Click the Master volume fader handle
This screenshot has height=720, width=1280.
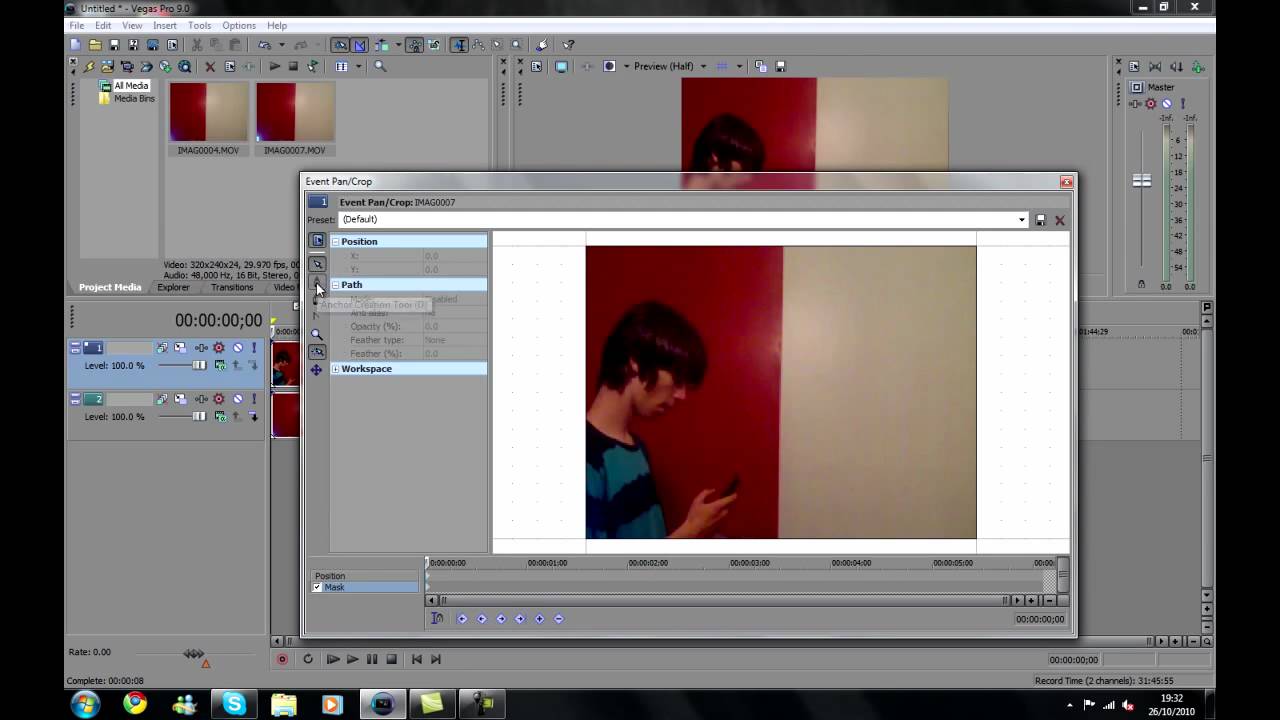click(1141, 181)
